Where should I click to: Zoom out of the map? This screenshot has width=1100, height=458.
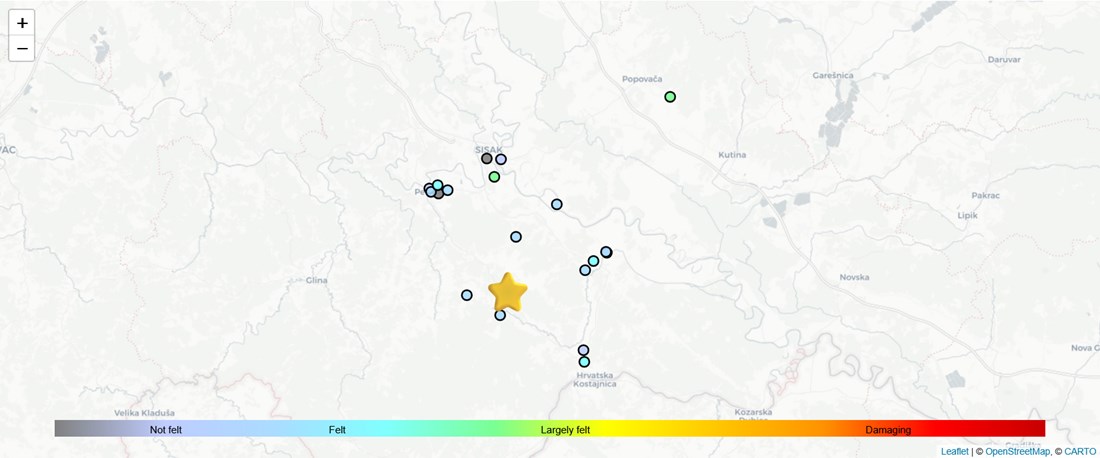coord(22,48)
